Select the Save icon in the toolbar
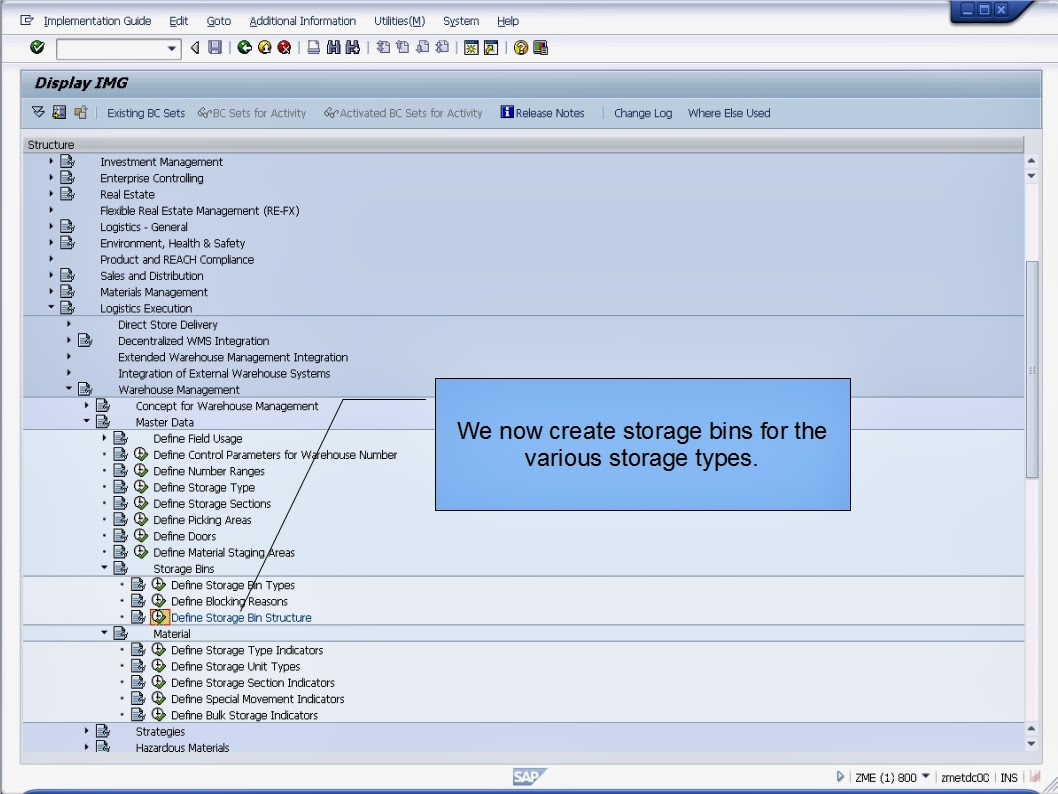Viewport: 1058px width, 794px height. point(214,47)
